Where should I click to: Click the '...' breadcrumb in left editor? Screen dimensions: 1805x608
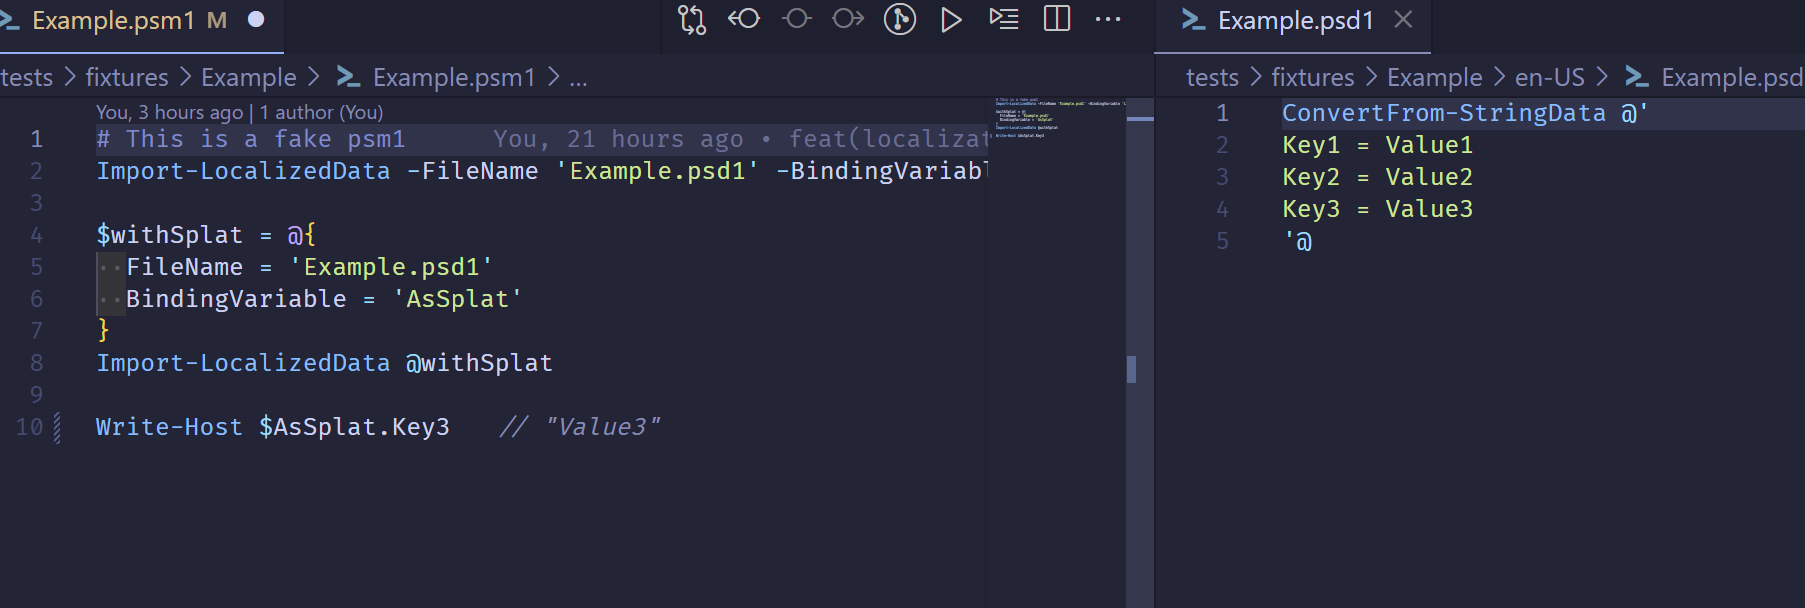[578, 77]
